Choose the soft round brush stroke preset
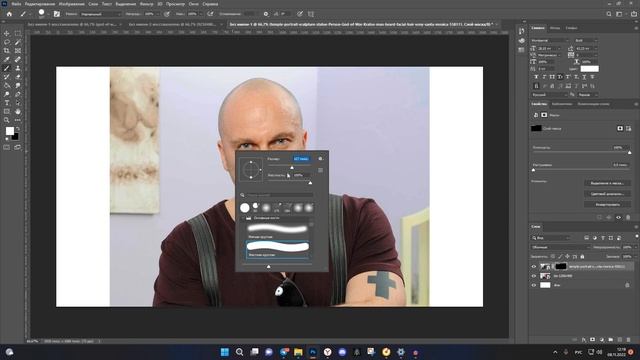This screenshot has height=360, width=640. click(278, 229)
